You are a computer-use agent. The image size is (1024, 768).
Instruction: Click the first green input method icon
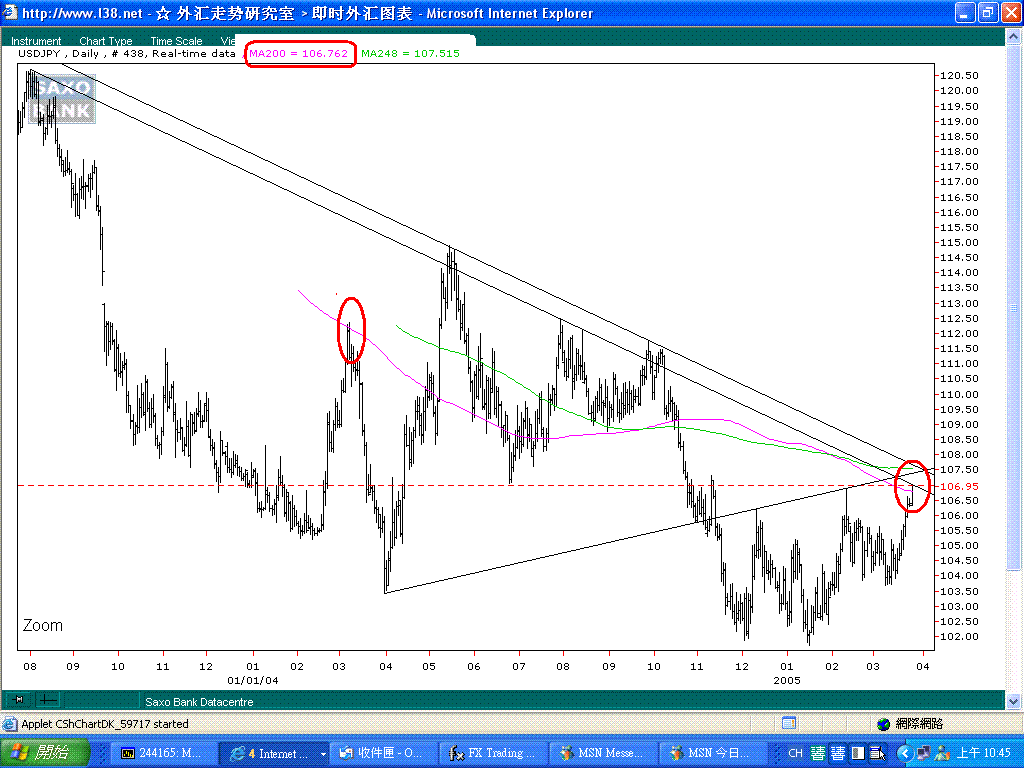pos(818,753)
